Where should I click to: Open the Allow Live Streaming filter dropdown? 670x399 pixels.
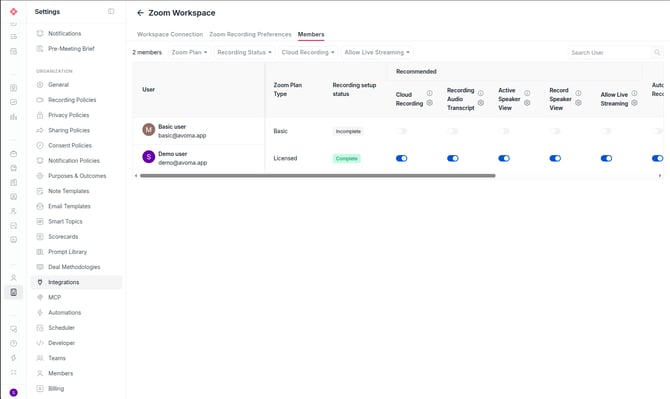[x=377, y=52]
